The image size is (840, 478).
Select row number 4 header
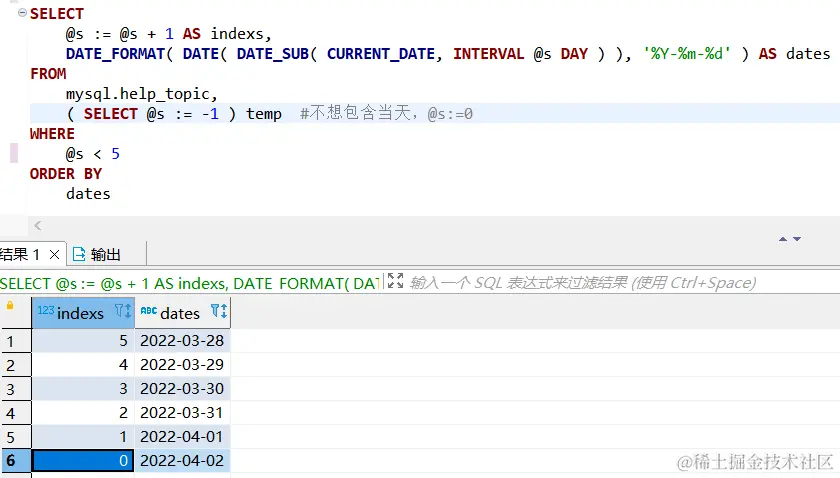(16, 413)
